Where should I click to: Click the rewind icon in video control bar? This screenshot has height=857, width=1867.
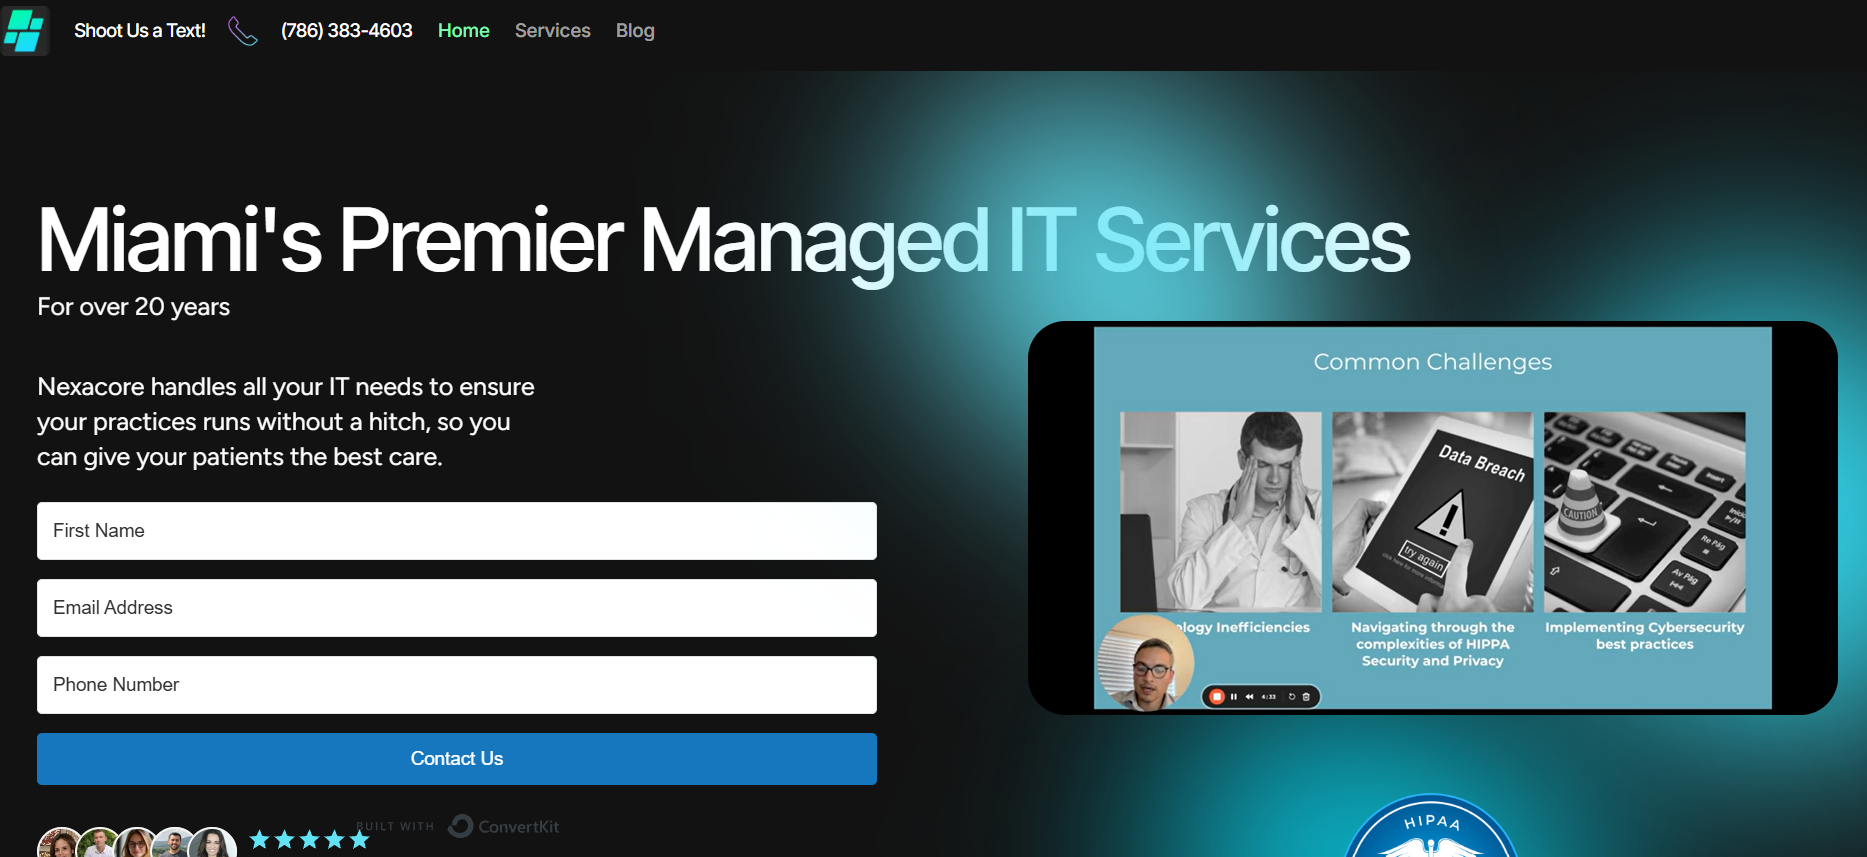(x=1249, y=697)
